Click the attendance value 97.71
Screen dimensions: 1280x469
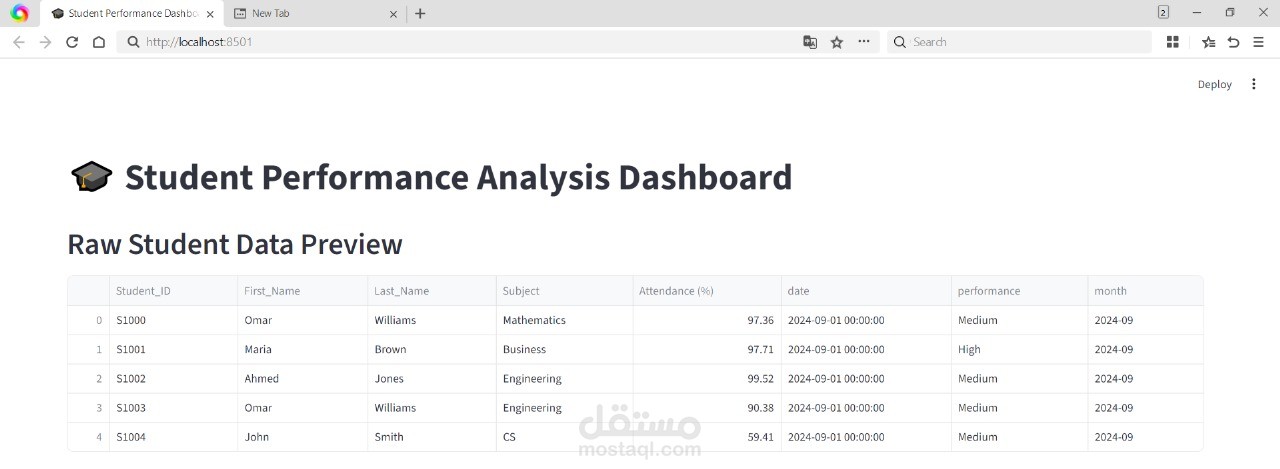pyautogui.click(x=707, y=349)
